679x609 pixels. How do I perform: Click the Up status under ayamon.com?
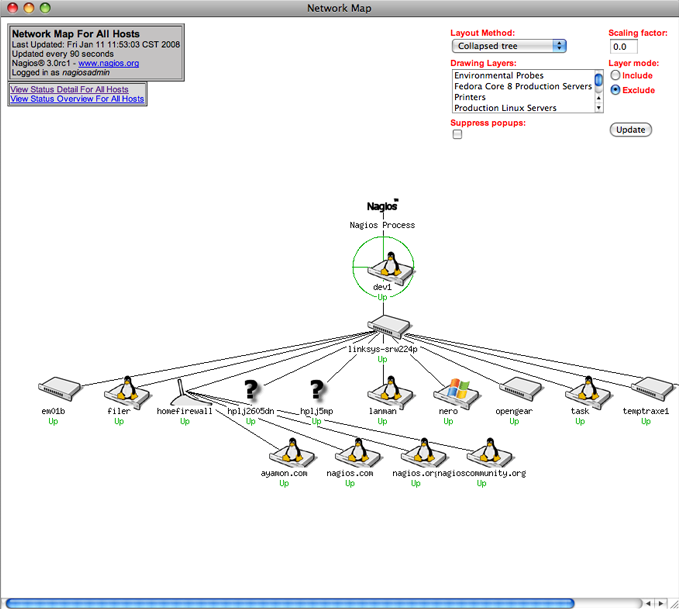pyautogui.click(x=284, y=483)
